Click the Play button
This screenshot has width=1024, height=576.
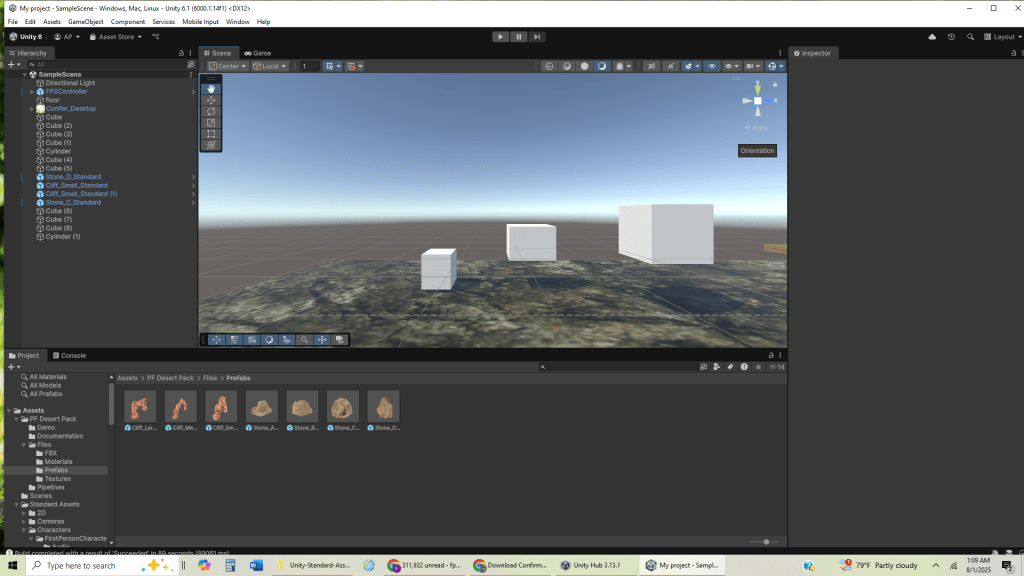[x=500, y=37]
